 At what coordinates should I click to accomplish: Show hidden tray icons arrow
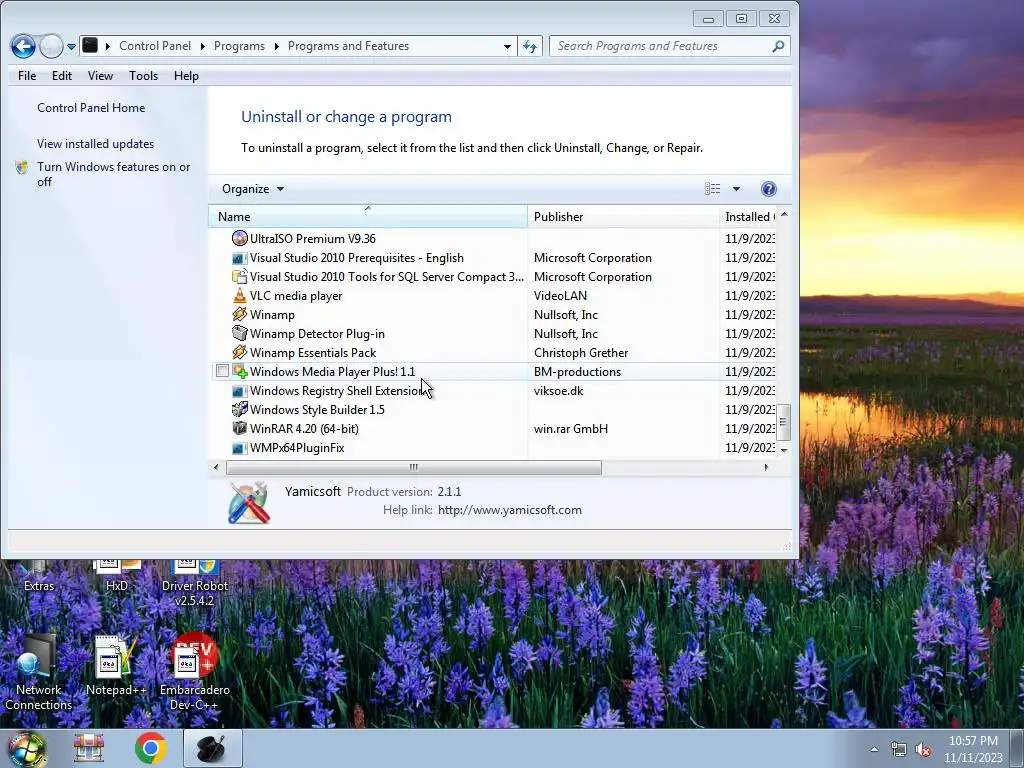tap(874, 749)
